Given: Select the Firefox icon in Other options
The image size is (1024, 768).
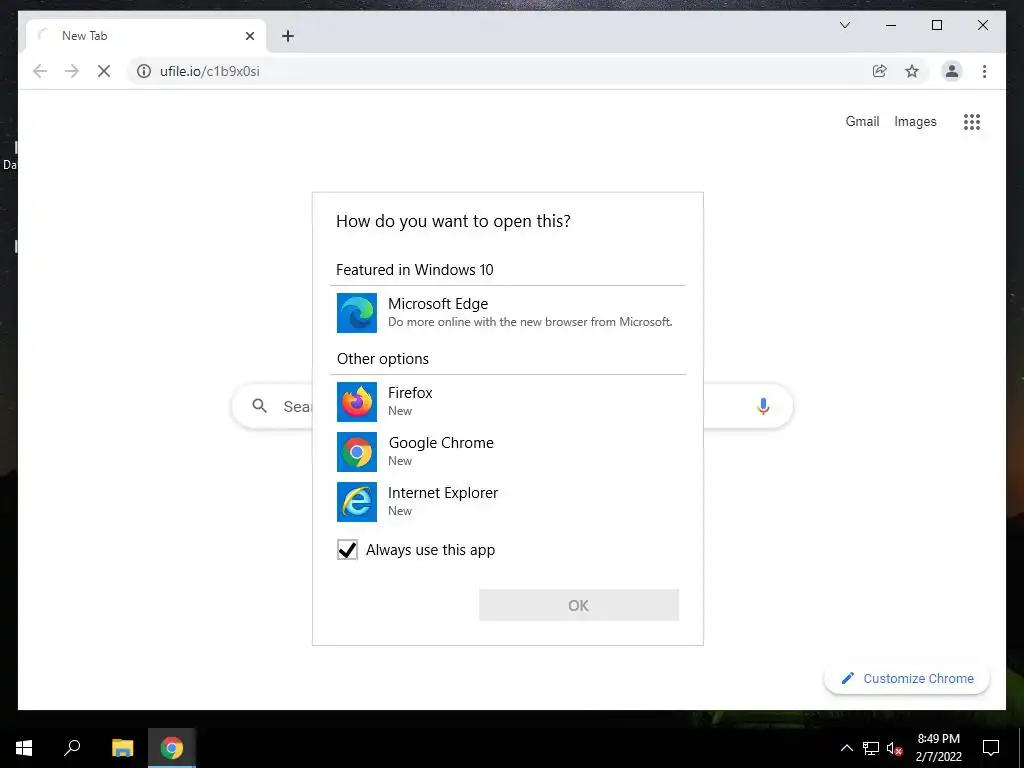Looking at the screenshot, I should 357,402.
